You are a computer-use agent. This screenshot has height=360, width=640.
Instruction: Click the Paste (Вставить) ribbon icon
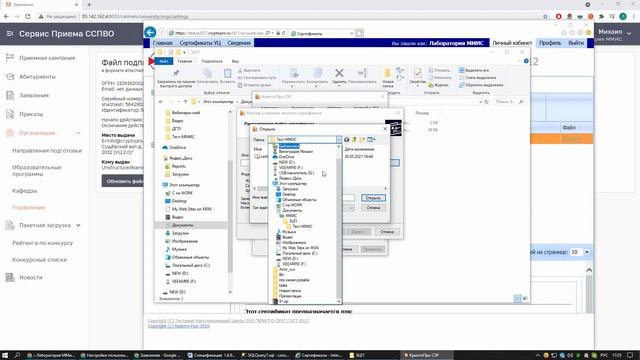click(x=227, y=73)
